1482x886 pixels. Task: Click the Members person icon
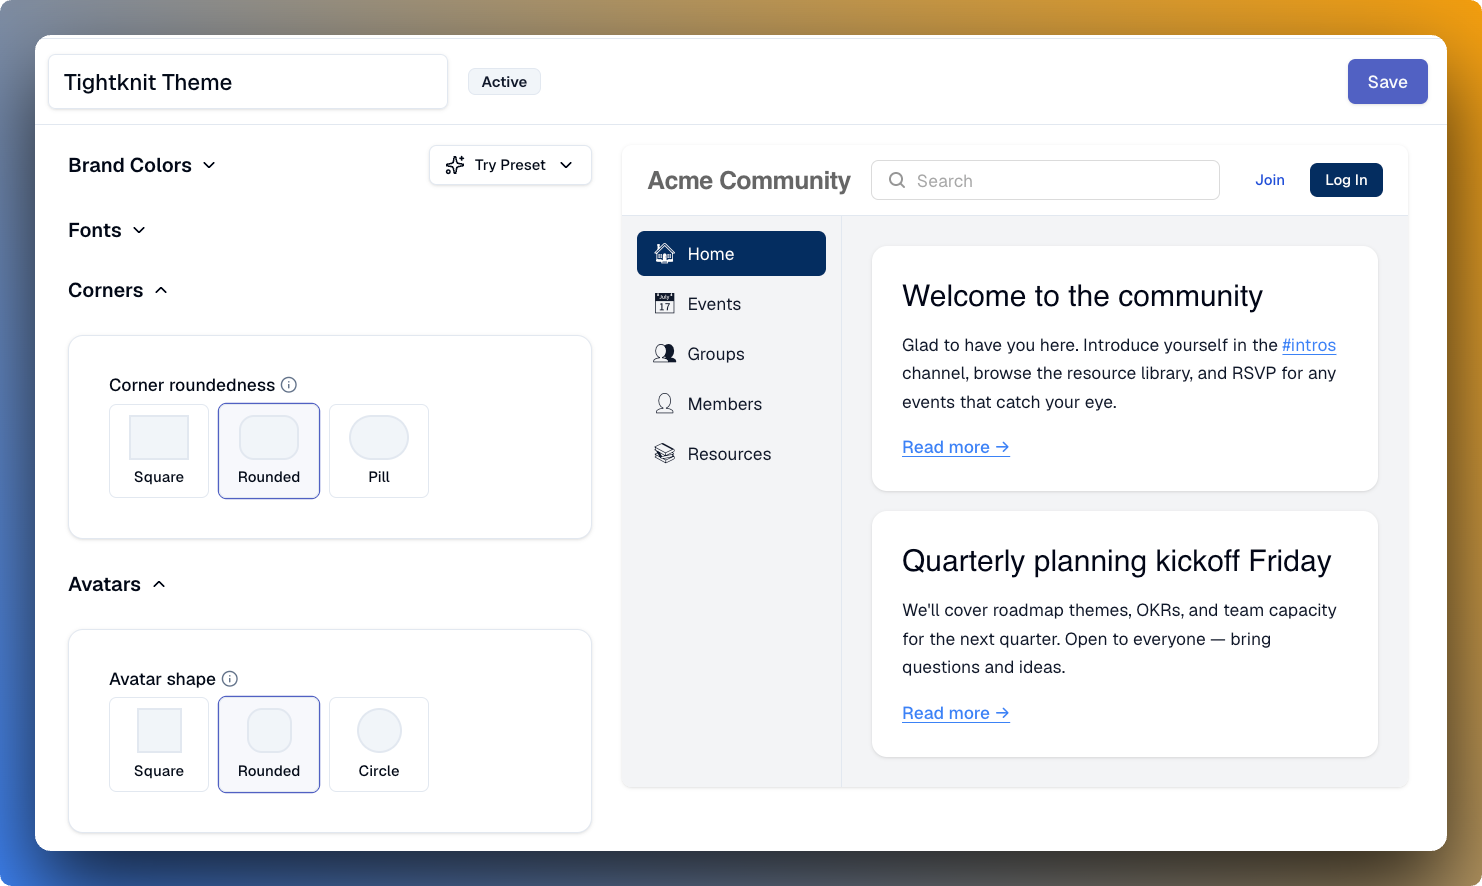click(x=664, y=403)
